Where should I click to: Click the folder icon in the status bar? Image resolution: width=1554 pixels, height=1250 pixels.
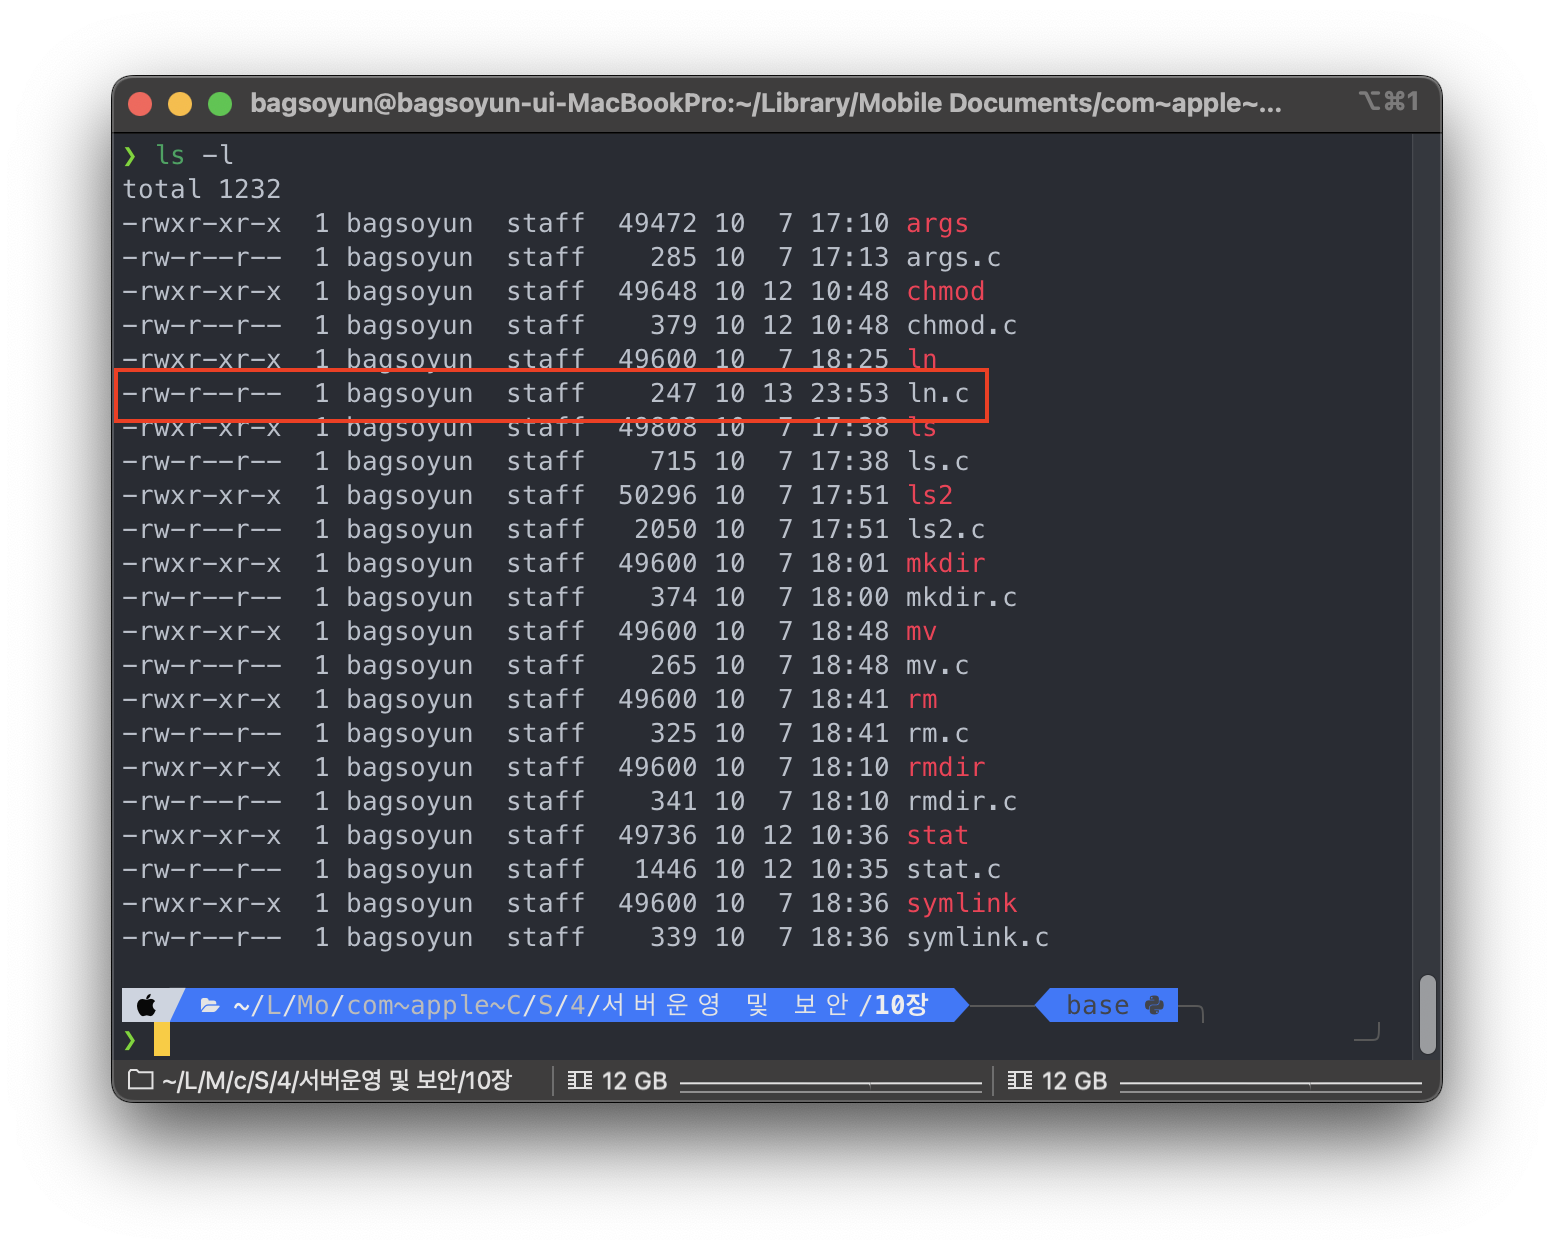141,1080
